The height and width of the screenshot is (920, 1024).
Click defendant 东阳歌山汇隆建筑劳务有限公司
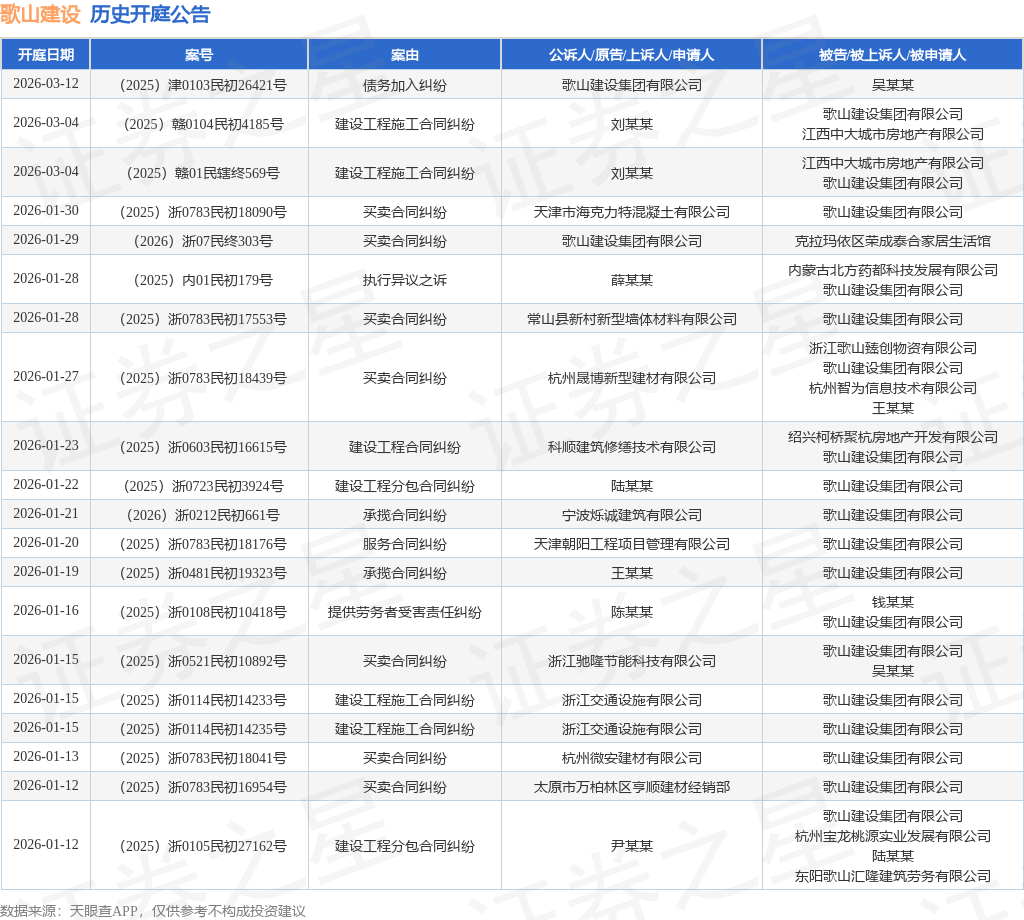click(893, 876)
